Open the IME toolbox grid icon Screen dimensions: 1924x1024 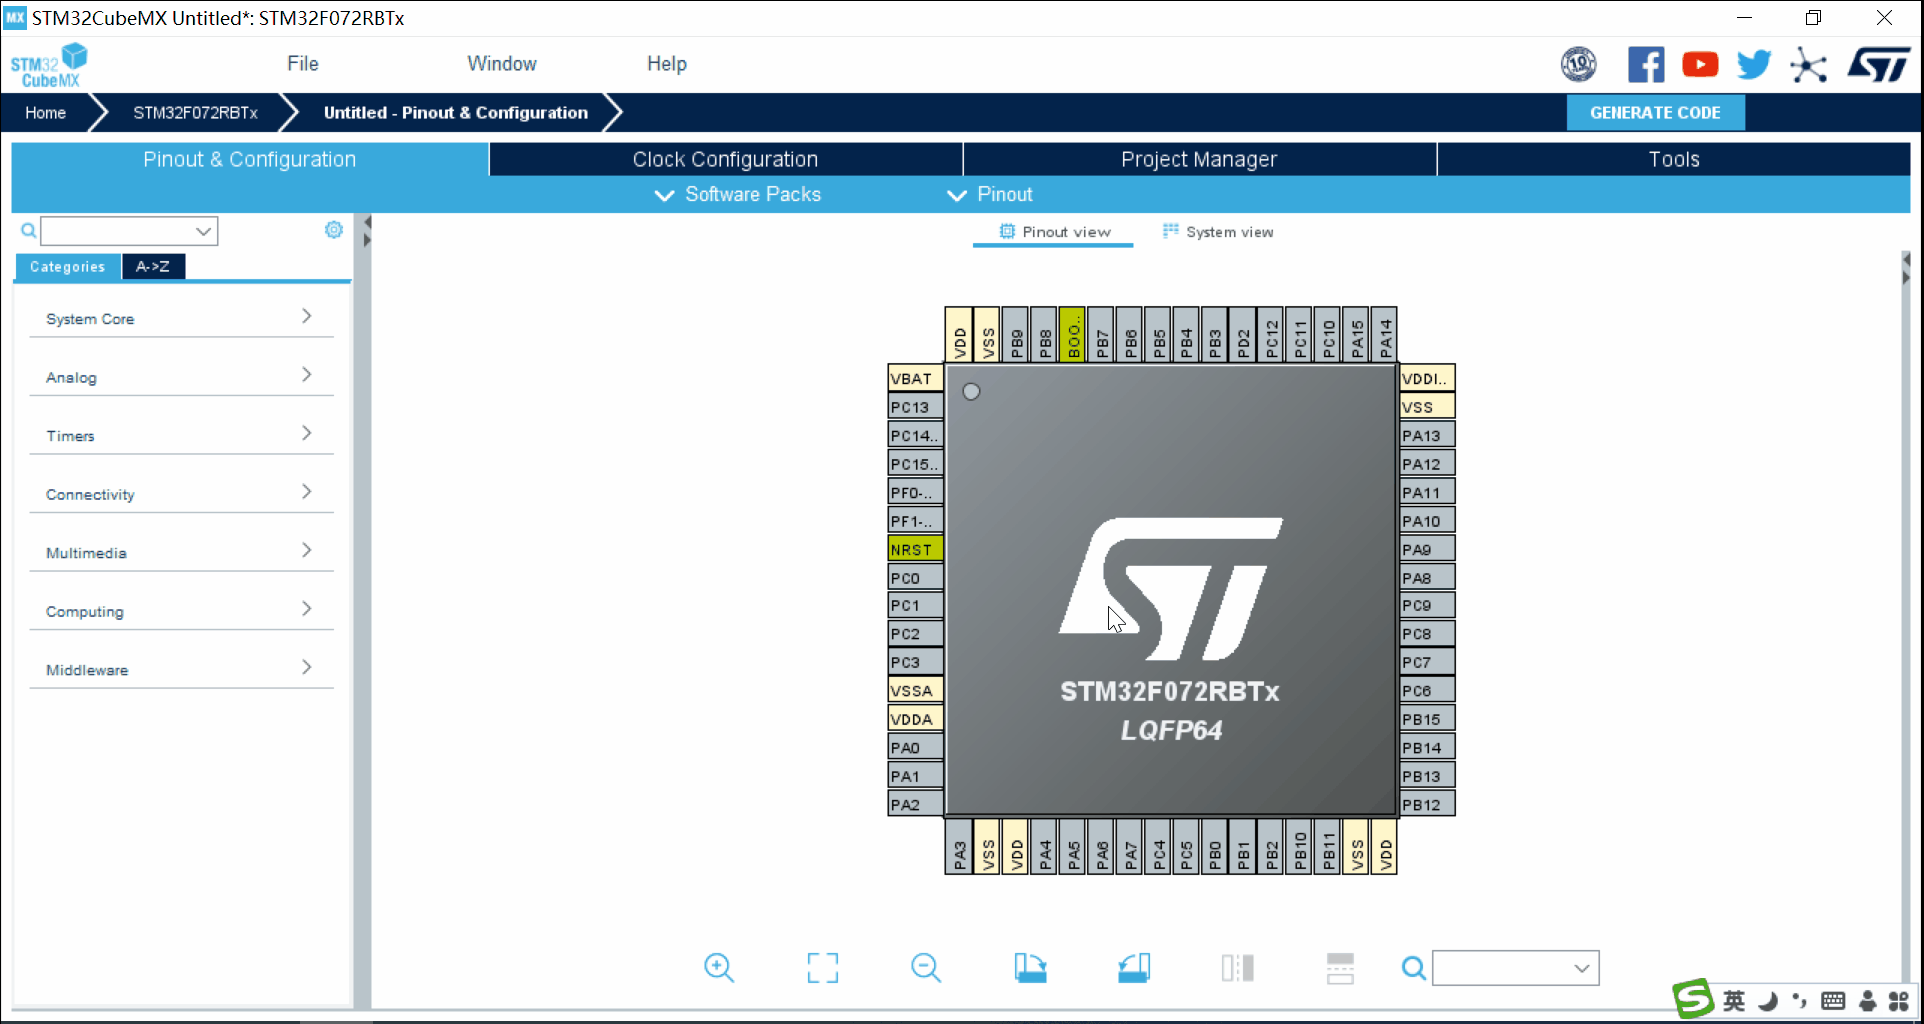click(1899, 1001)
